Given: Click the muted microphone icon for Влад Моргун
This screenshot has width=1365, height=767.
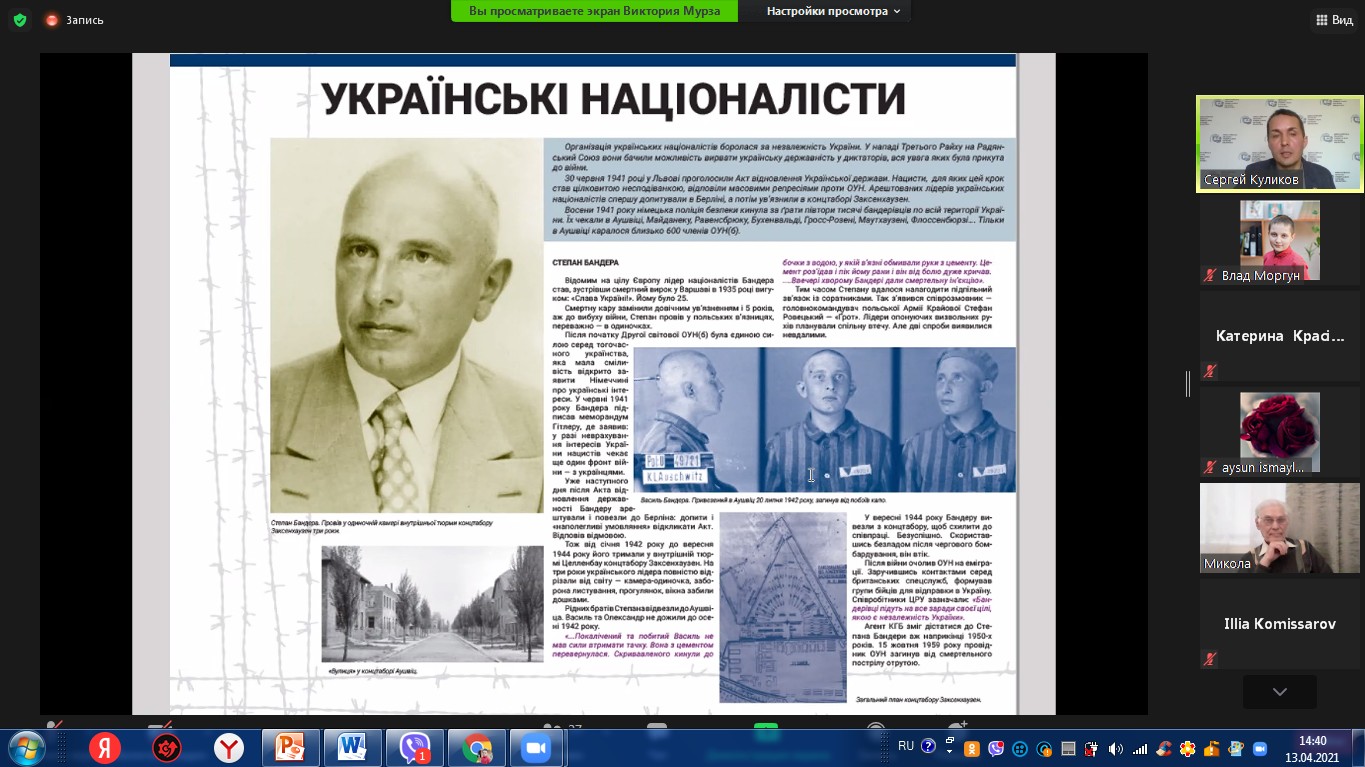Looking at the screenshot, I should point(1210,275).
